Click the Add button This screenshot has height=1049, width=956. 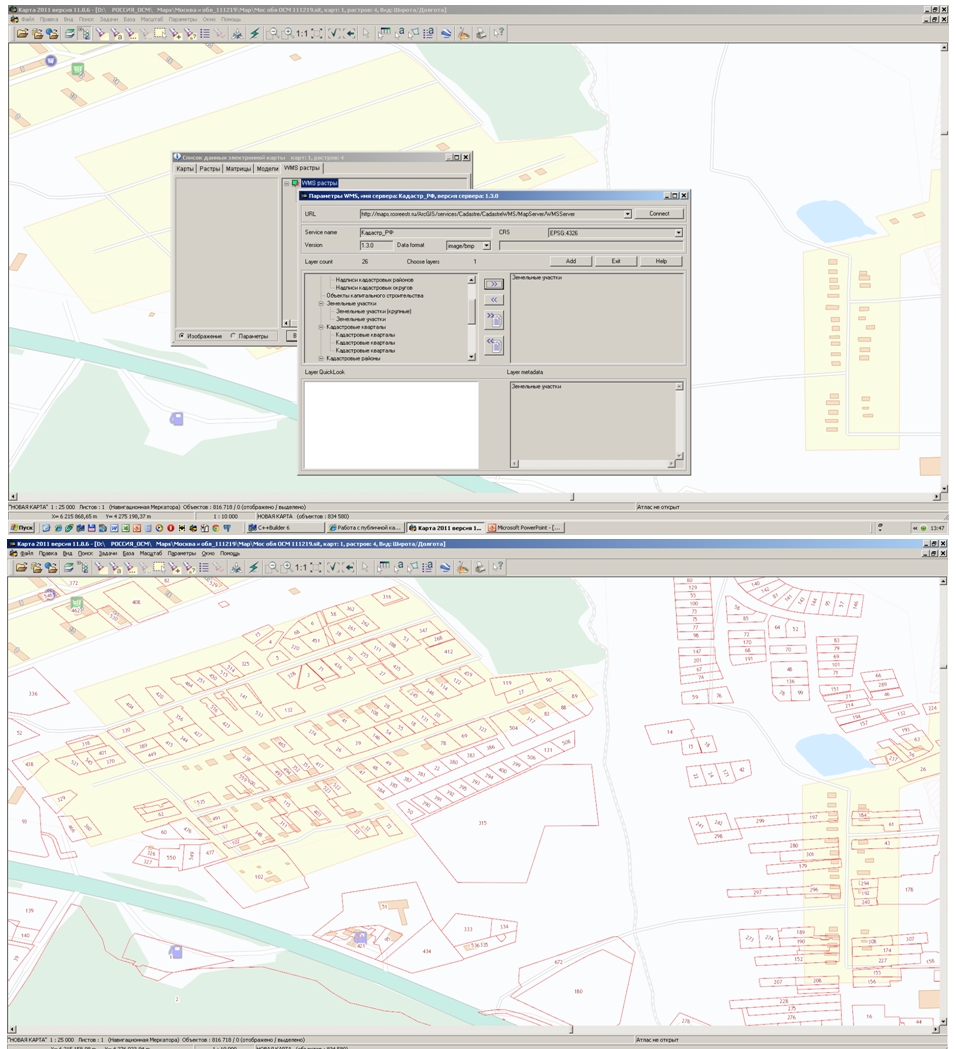[x=571, y=261]
